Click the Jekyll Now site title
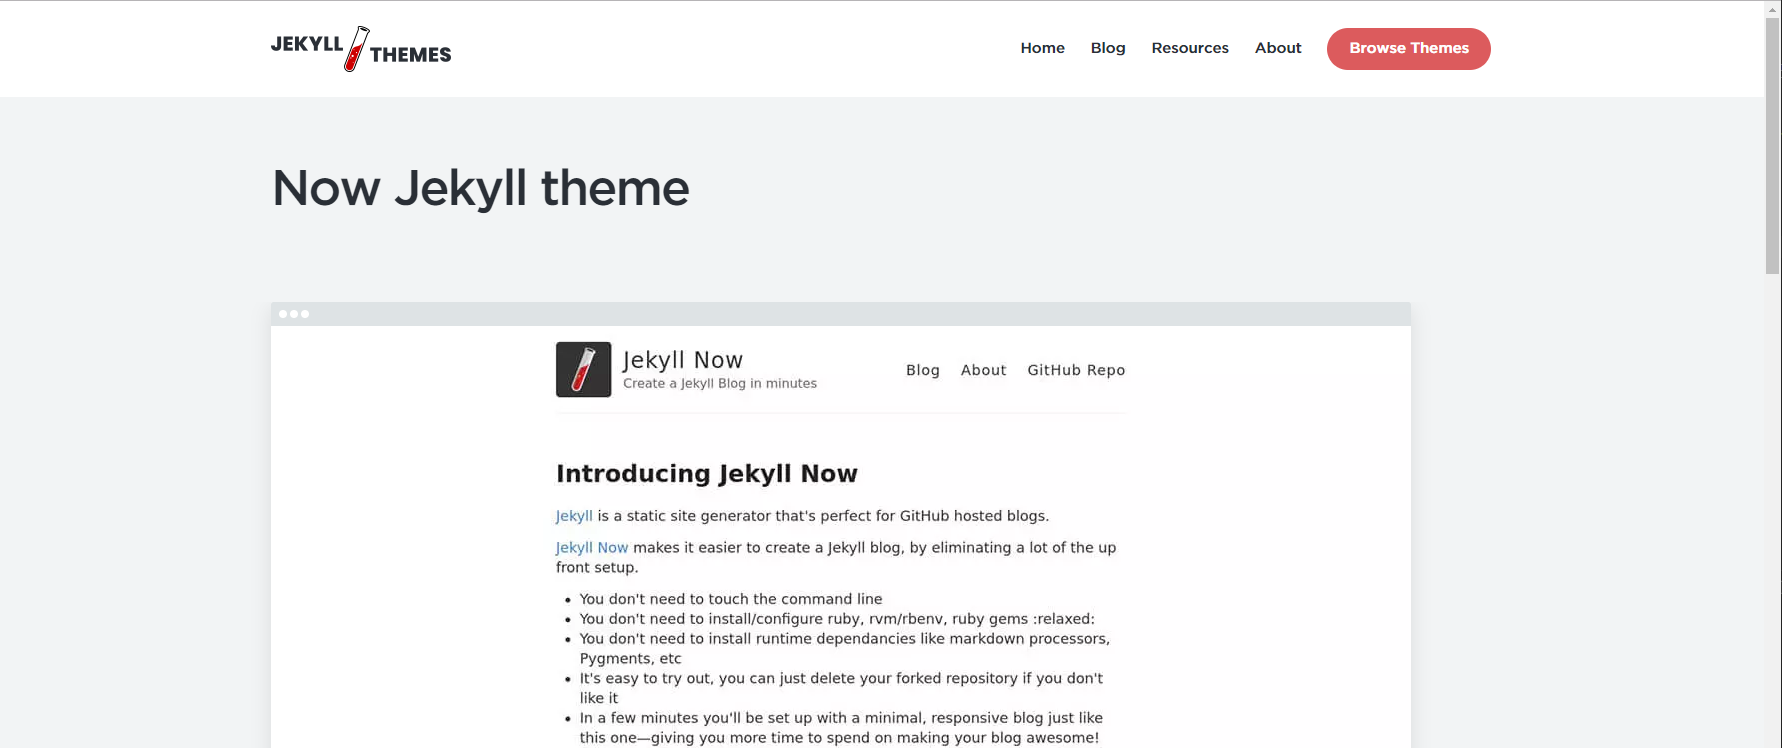The height and width of the screenshot is (748, 1782). point(683,360)
